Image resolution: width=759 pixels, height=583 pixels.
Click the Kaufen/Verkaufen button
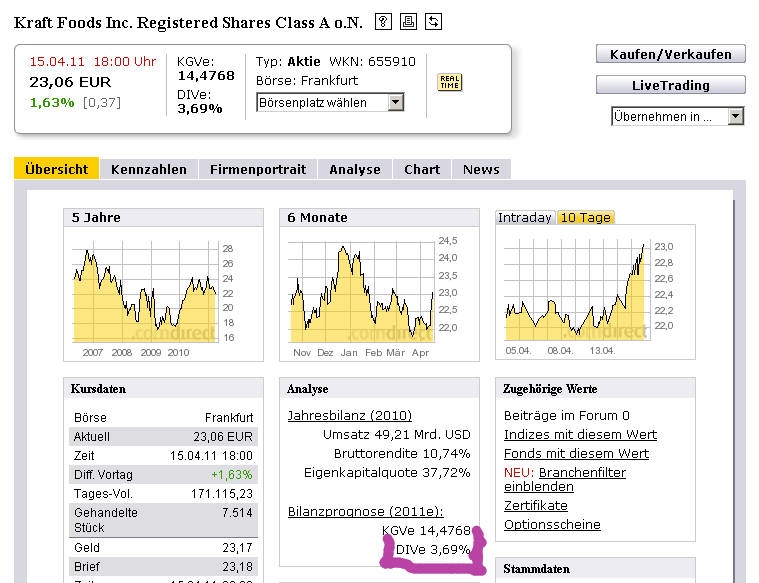[x=670, y=54]
